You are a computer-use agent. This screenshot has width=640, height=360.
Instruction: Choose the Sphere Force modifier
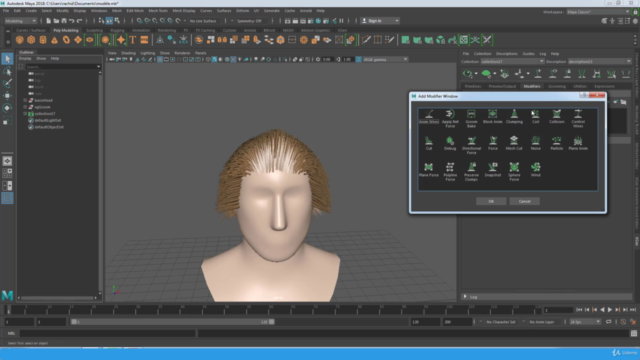pos(514,172)
